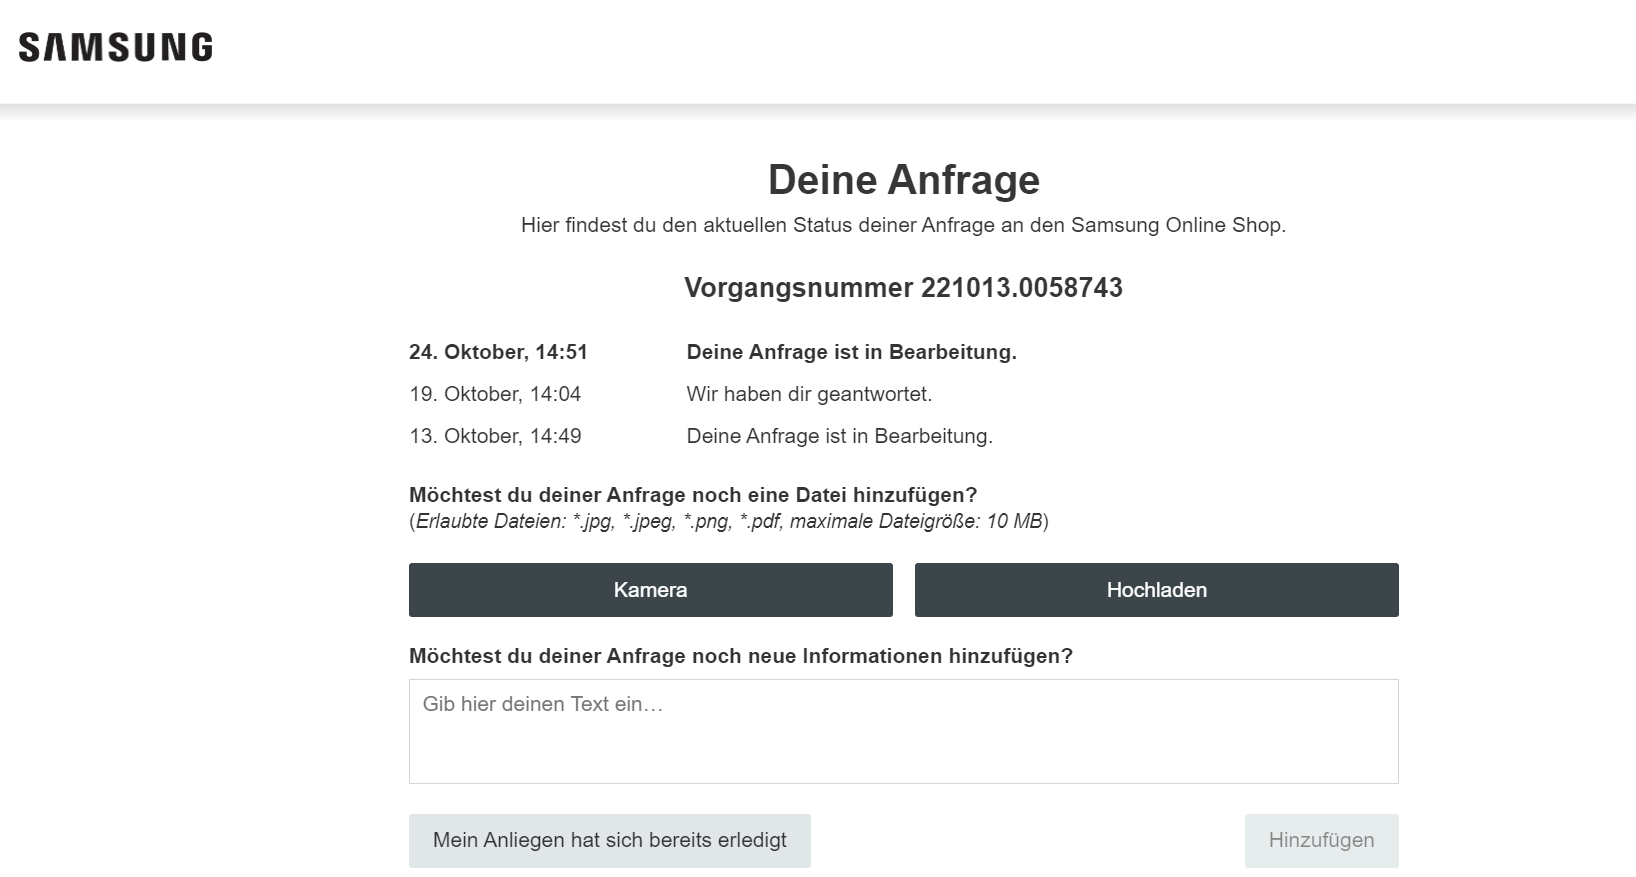Click the 13. Oktober 'in Bearbeitung' status text

[839, 436]
